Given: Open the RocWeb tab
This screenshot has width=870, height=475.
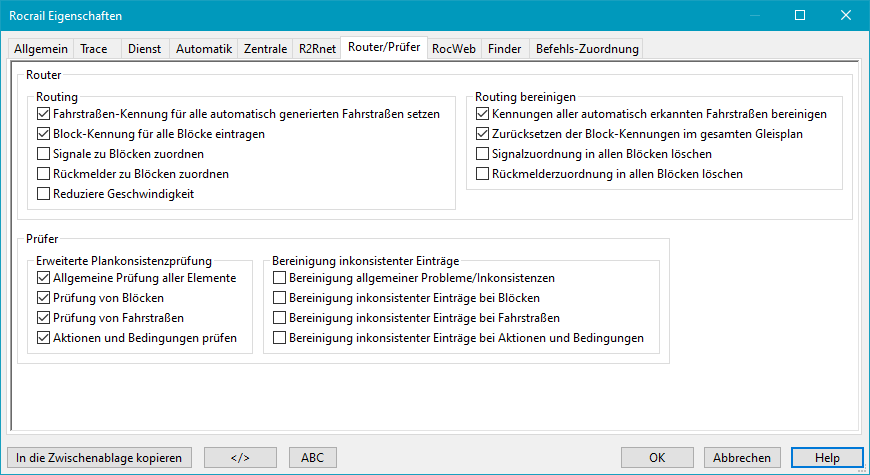Looking at the screenshot, I should 454,48.
